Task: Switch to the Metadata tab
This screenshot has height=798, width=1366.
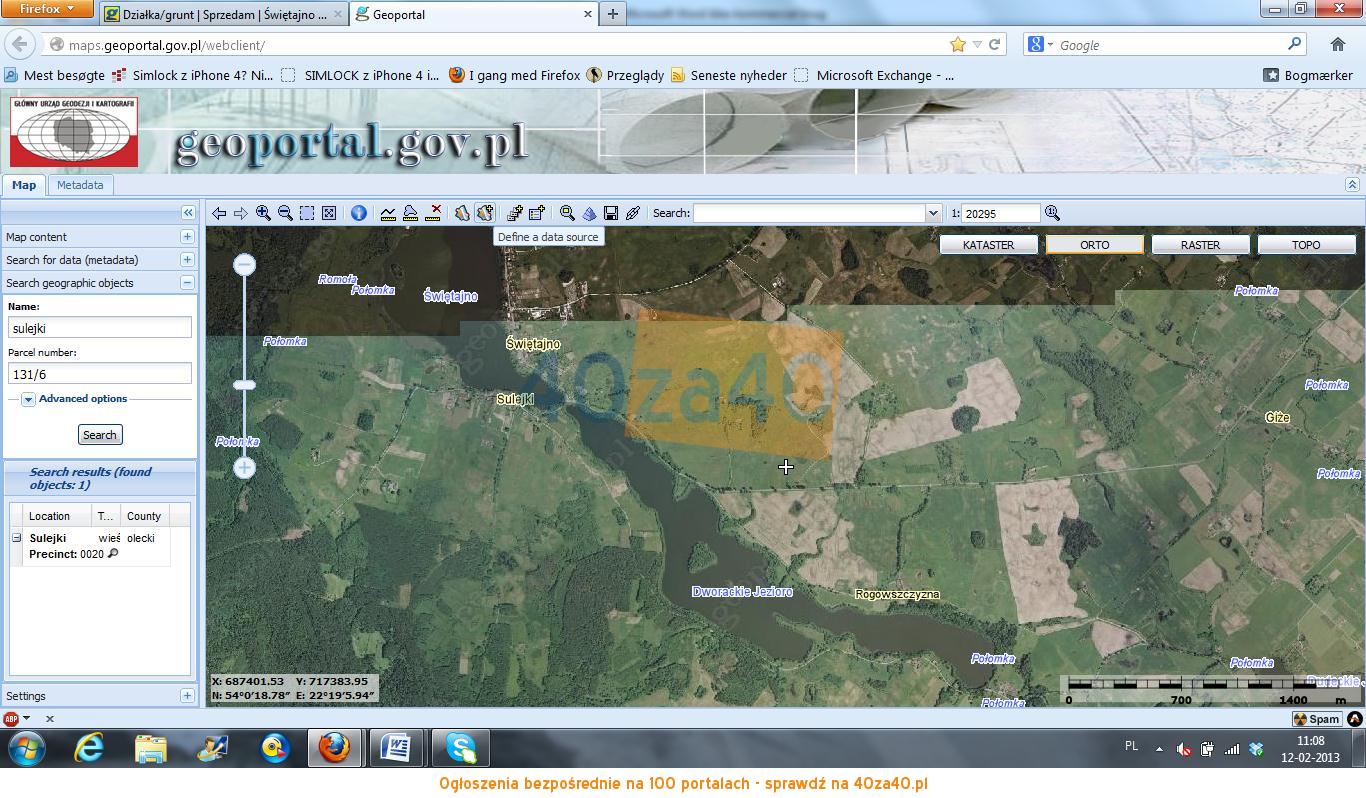Action: [x=80, y=185]
